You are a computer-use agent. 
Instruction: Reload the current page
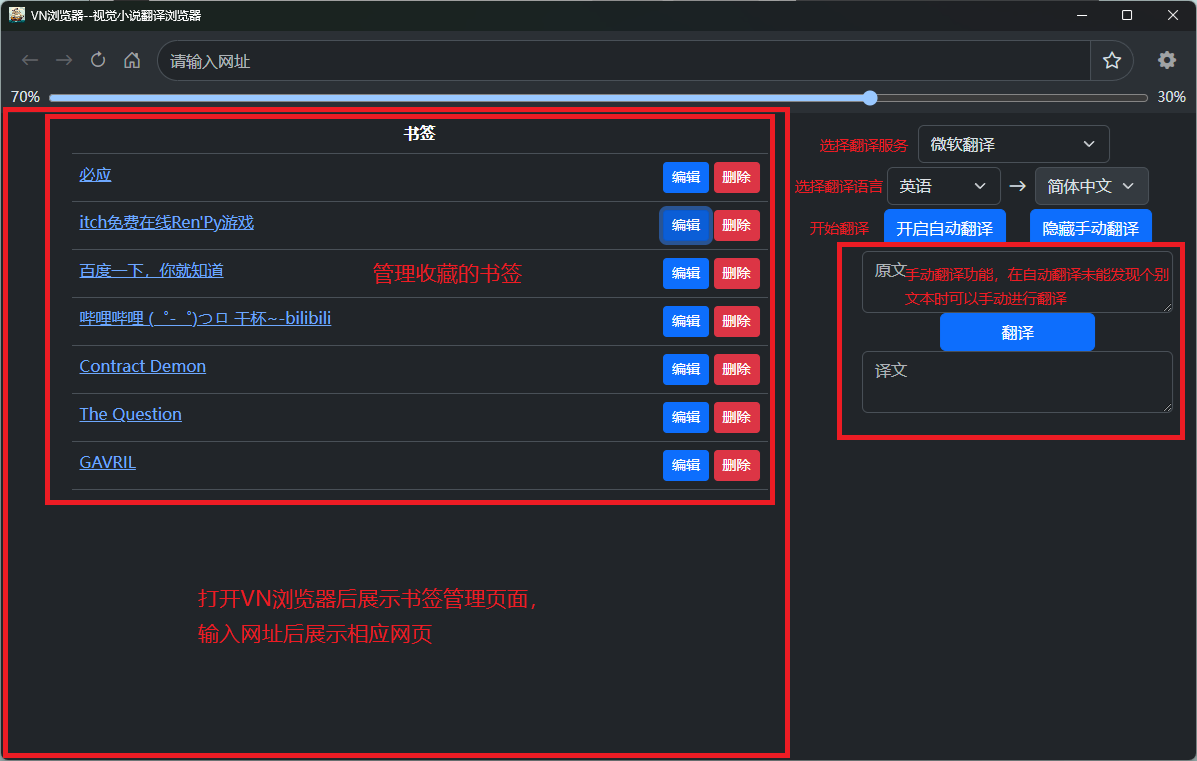point(97,60)
